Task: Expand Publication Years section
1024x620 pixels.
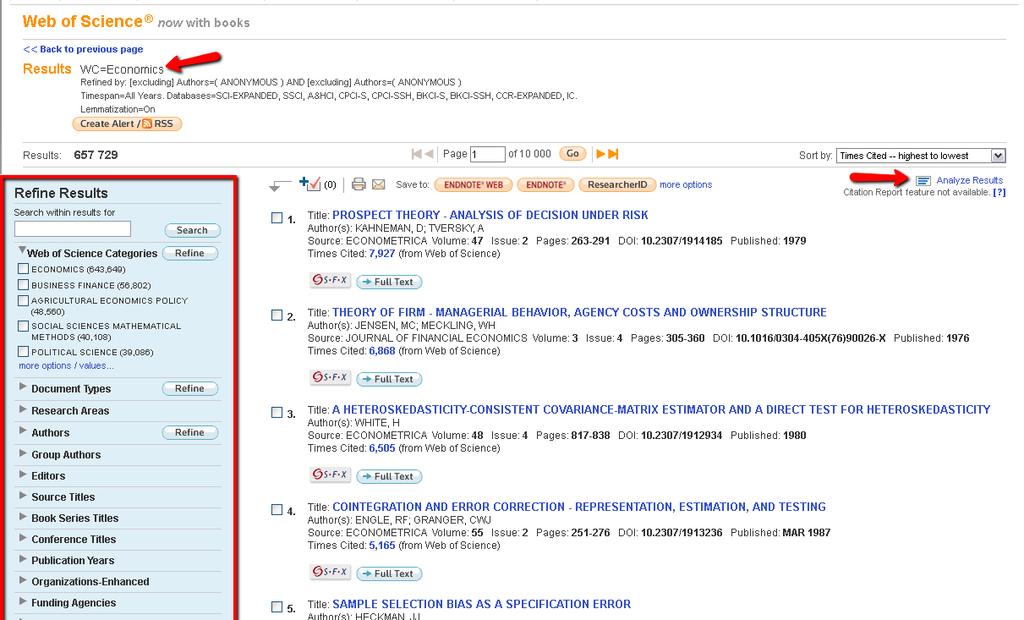Action: coord(23,559)
